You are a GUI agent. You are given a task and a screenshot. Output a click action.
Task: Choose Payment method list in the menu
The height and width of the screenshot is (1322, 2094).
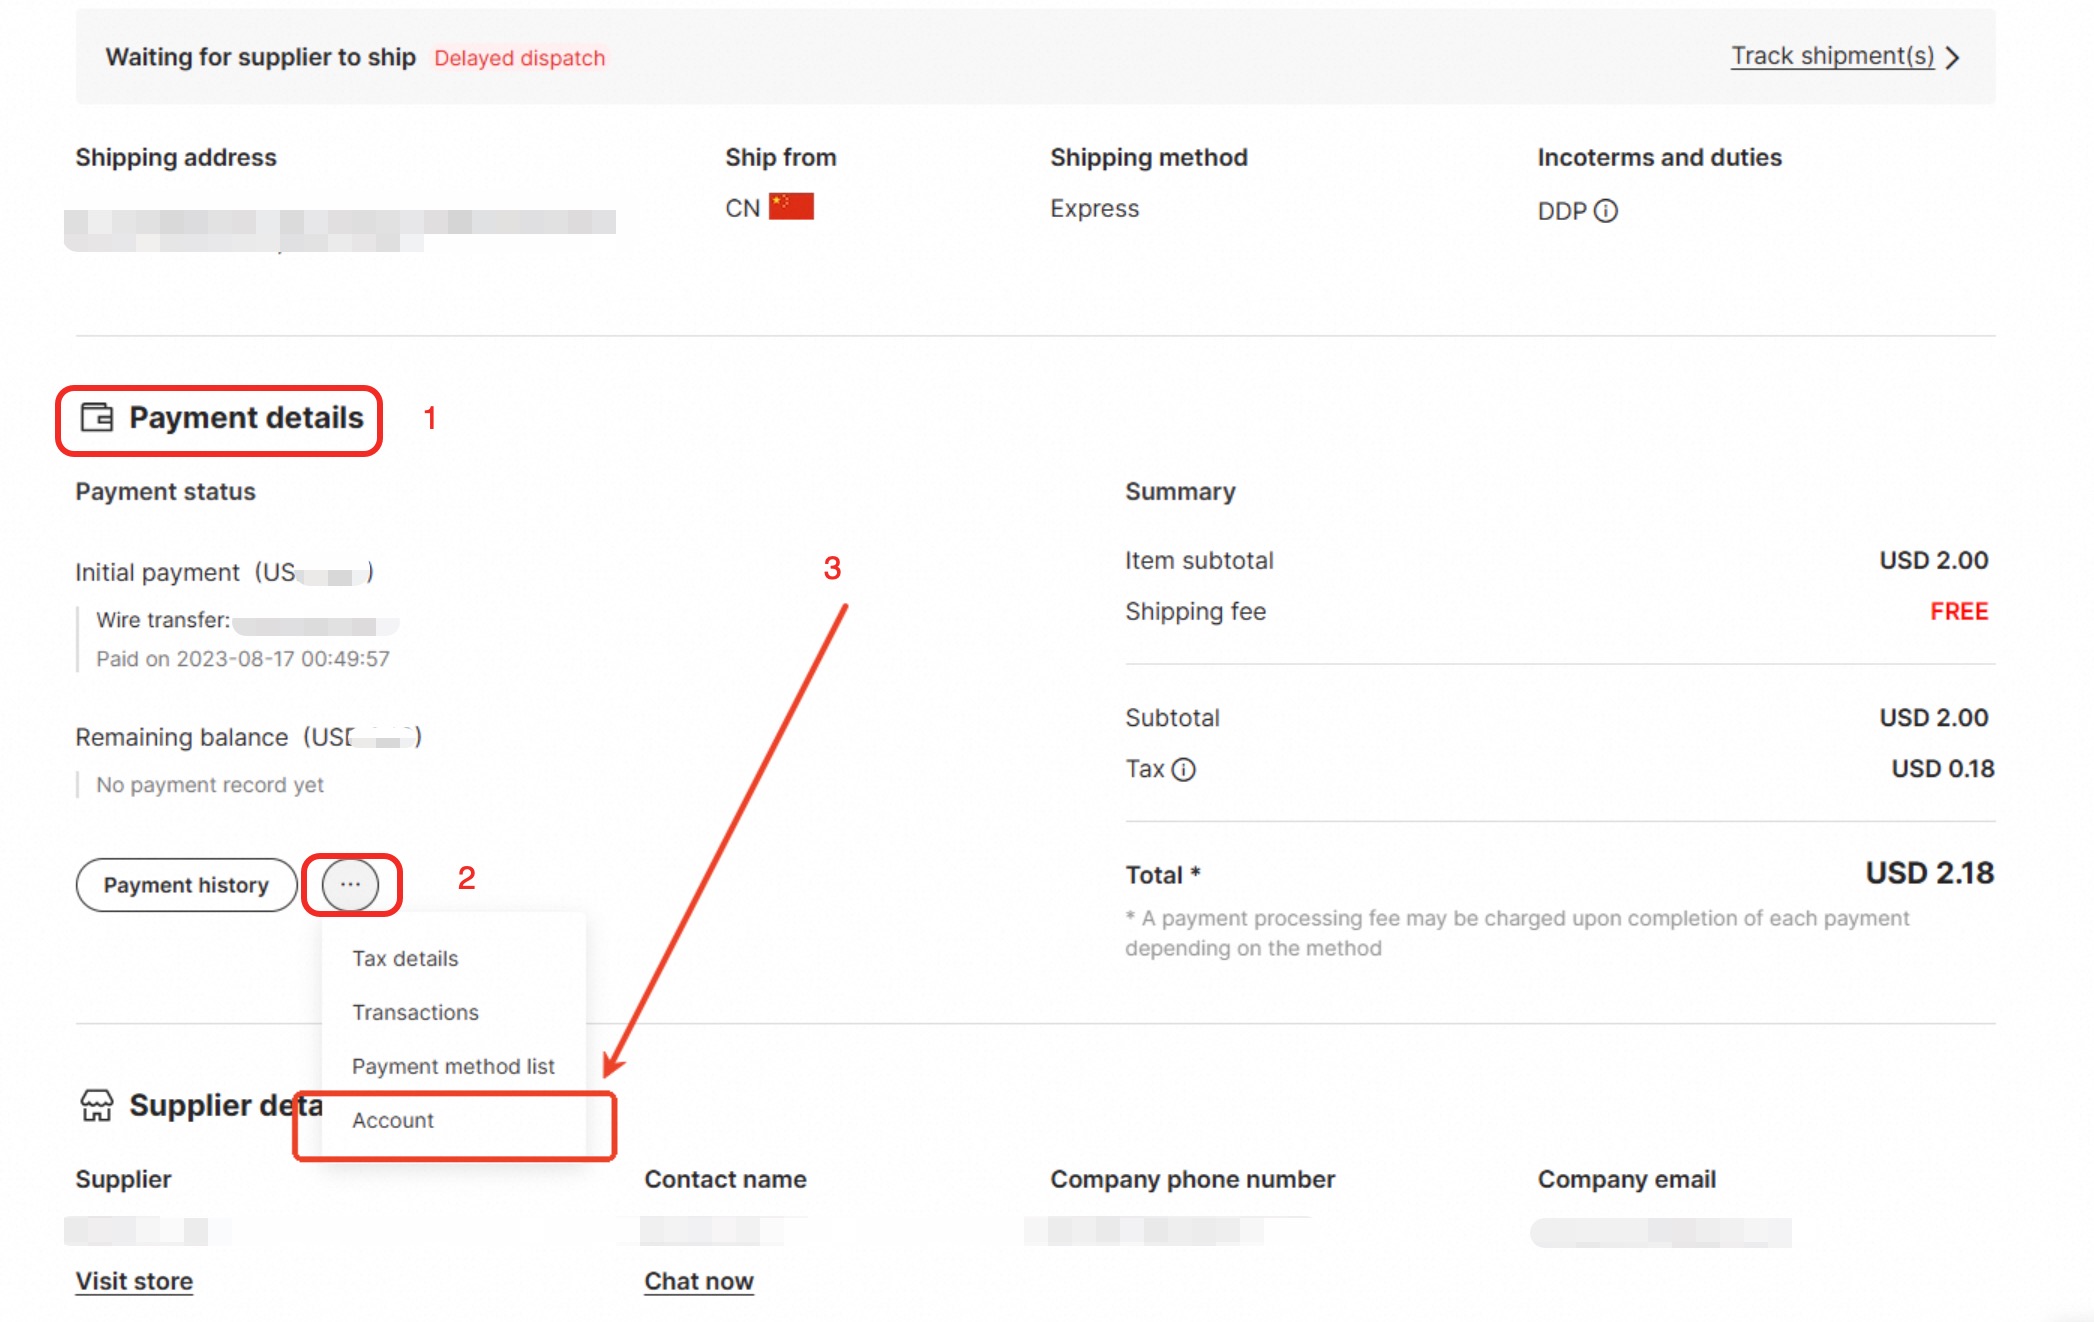(453, 1066)
